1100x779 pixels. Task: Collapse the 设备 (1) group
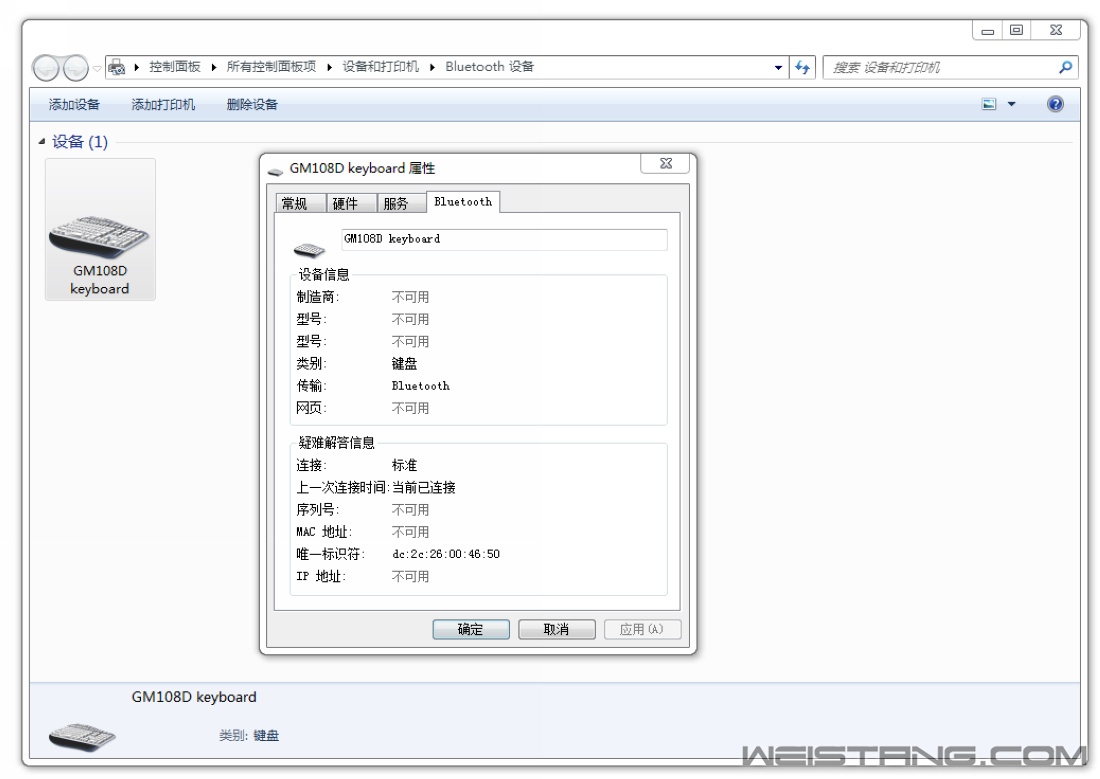(x=41, y=142)
